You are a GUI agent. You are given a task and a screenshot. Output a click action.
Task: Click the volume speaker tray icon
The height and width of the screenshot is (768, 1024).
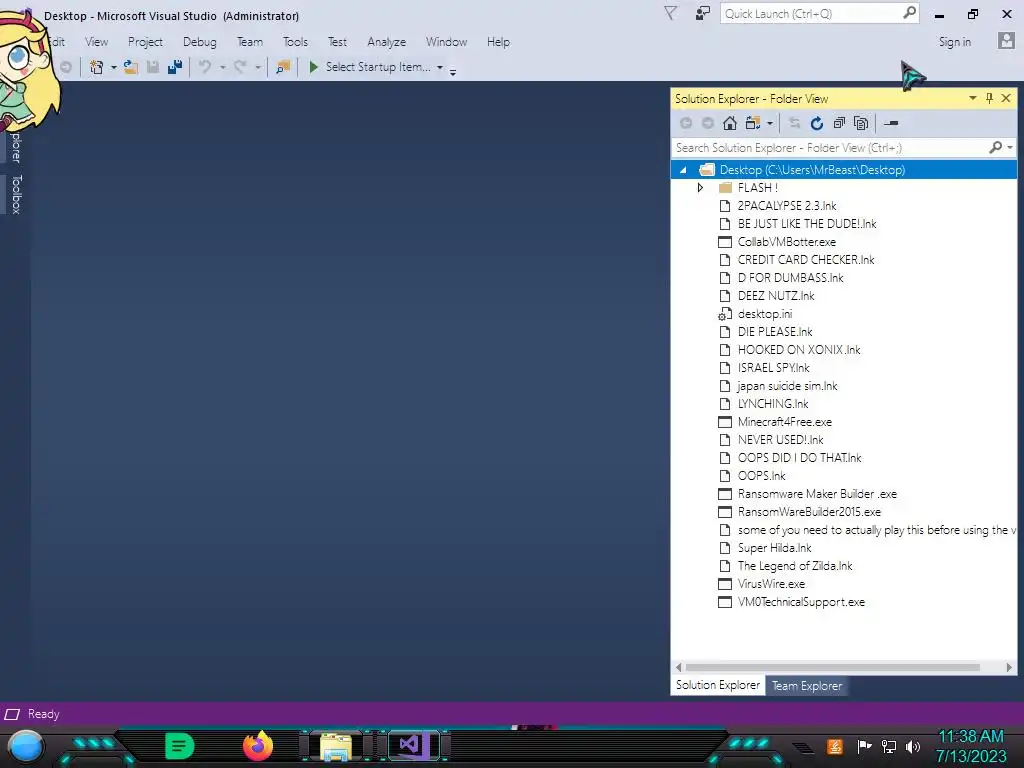point(913,746)
